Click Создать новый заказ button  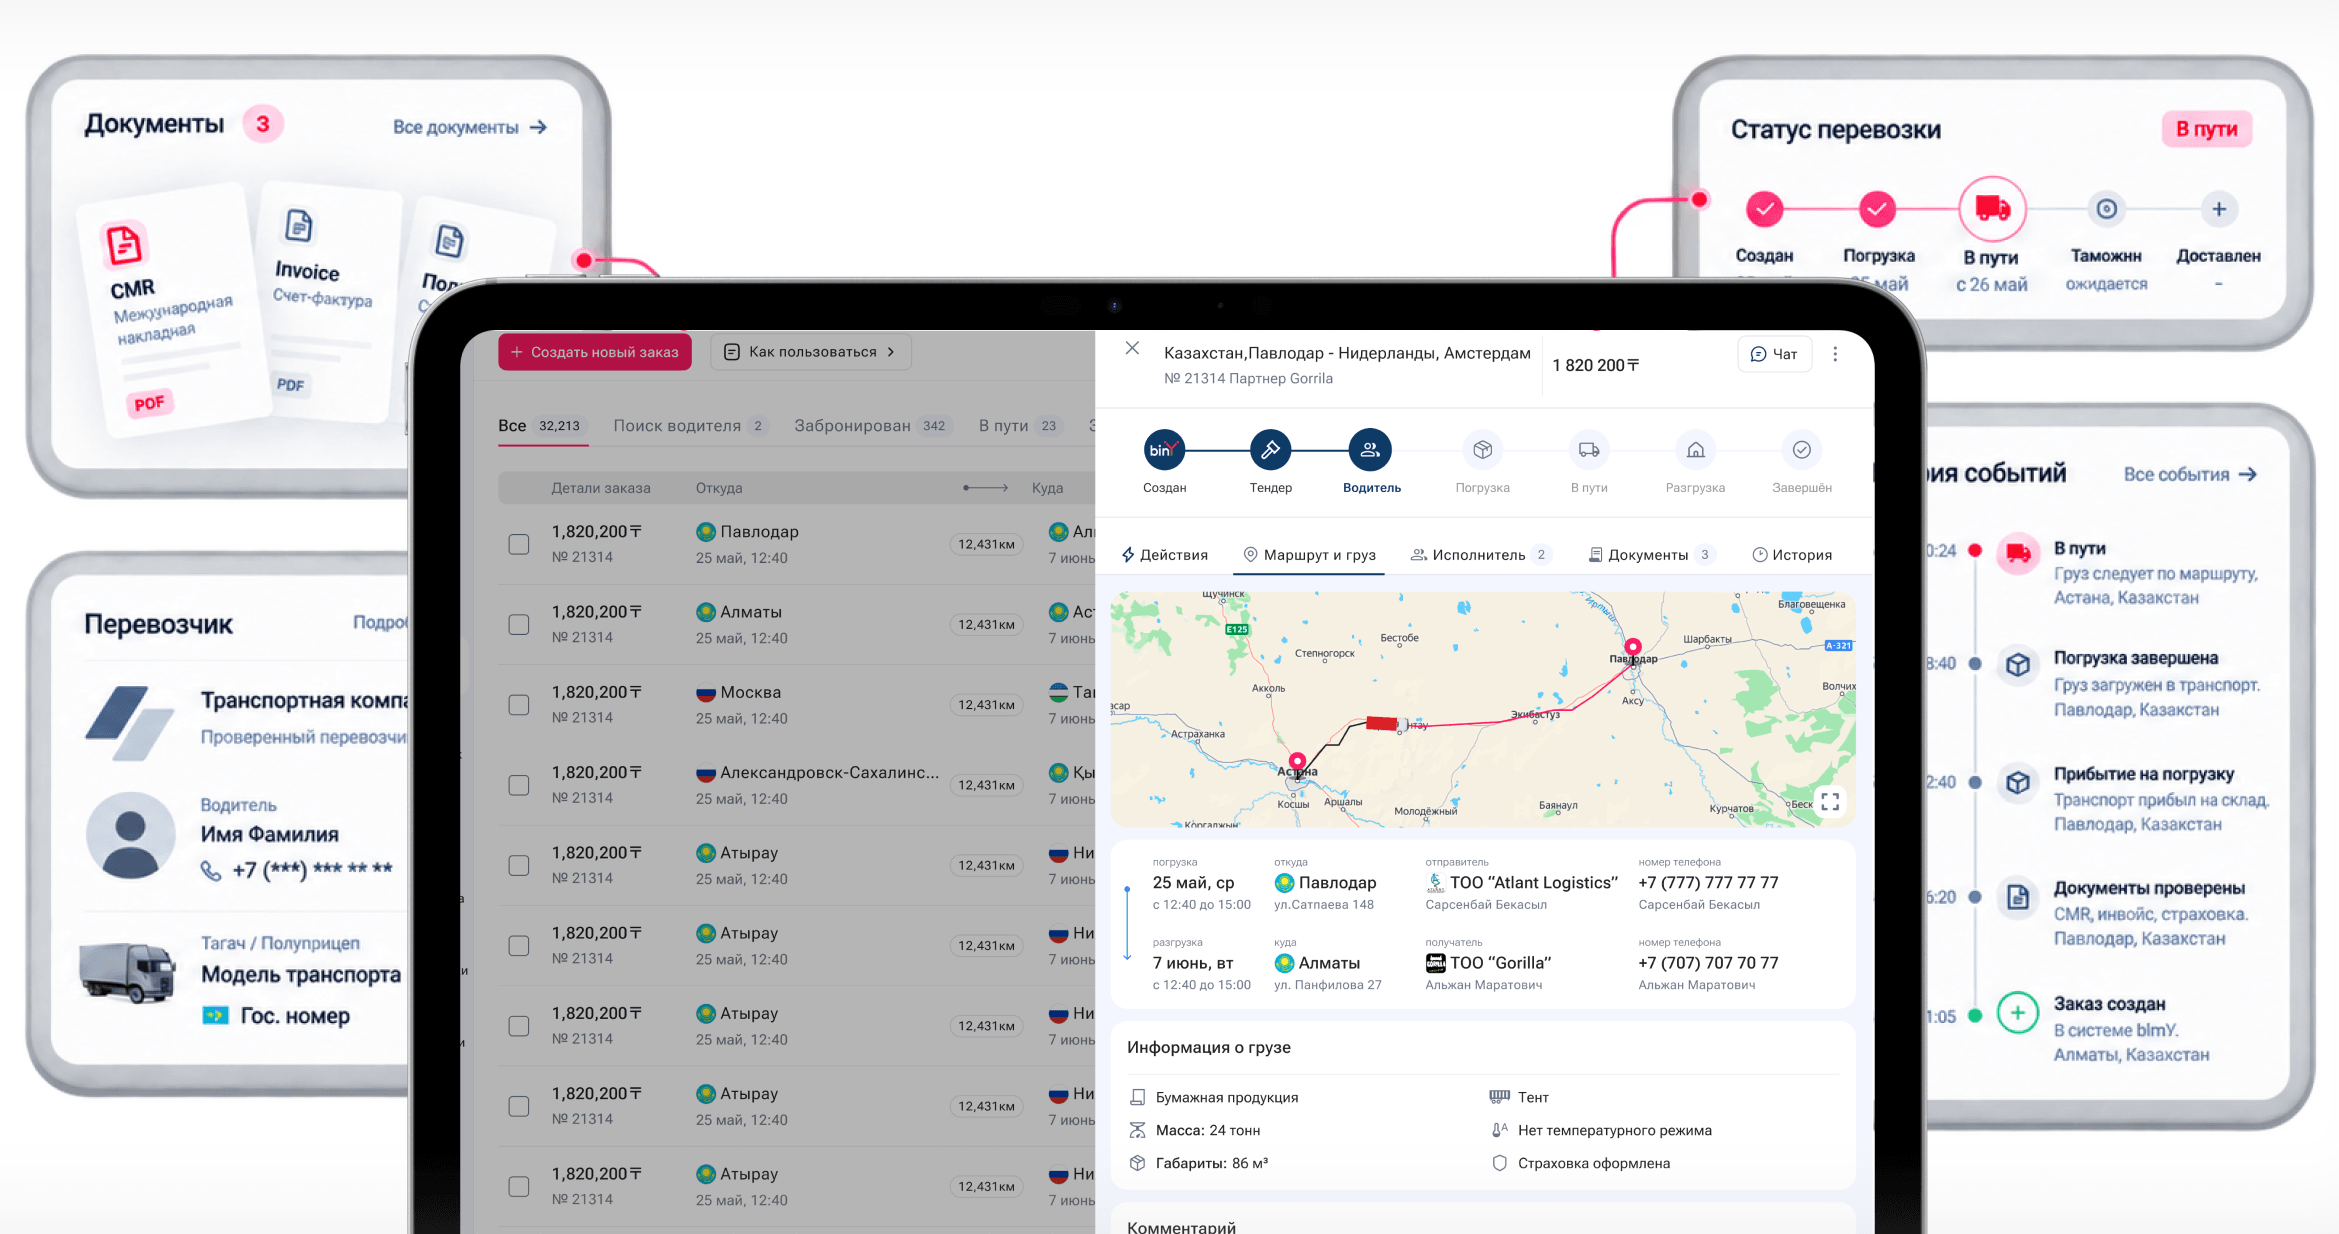click(x=595, y=352)
